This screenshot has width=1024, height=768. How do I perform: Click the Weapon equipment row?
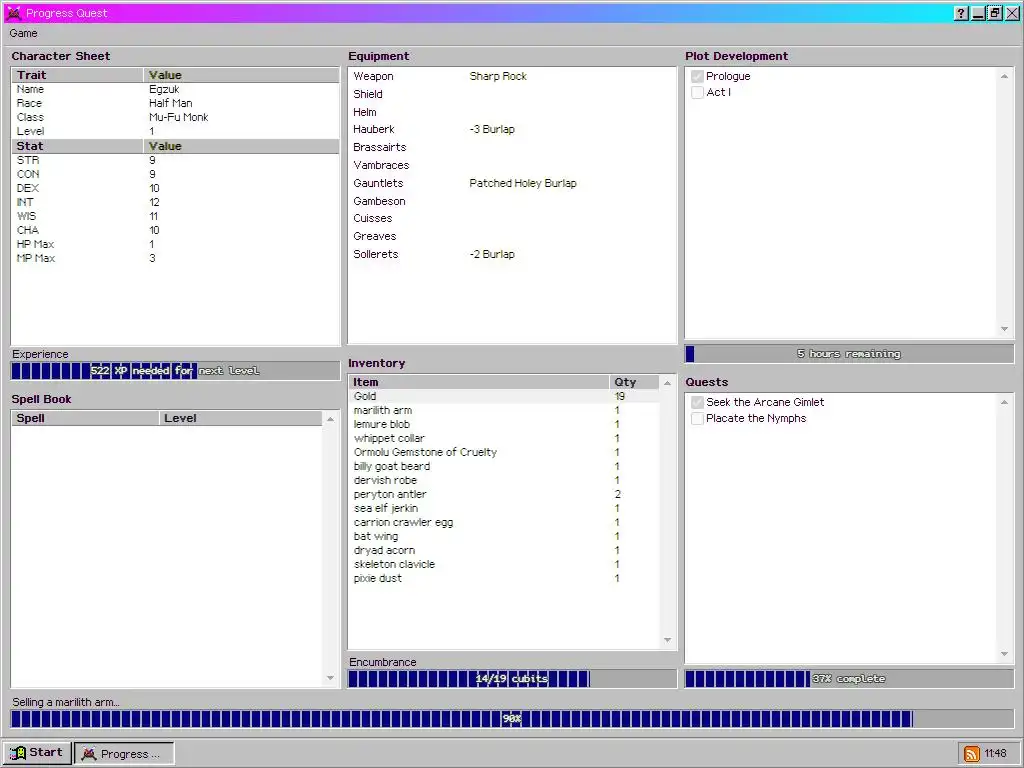(512, 76)
